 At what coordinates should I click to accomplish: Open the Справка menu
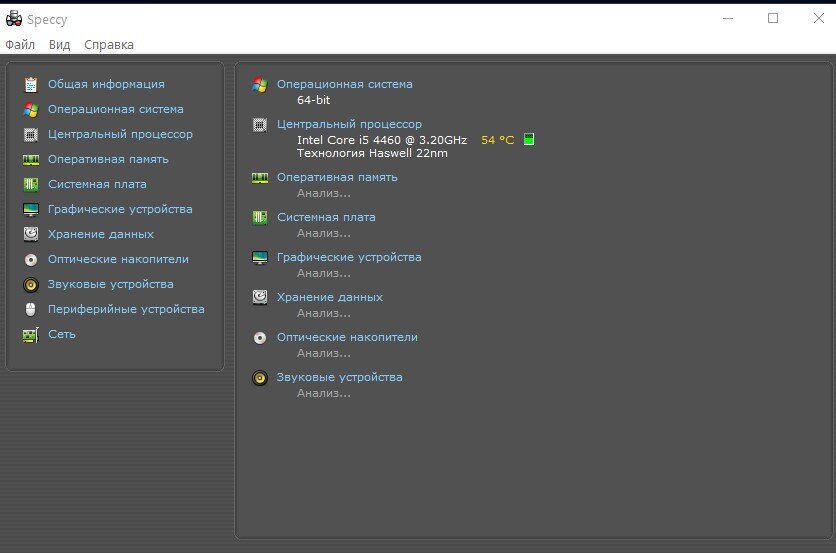pos(109,45)
